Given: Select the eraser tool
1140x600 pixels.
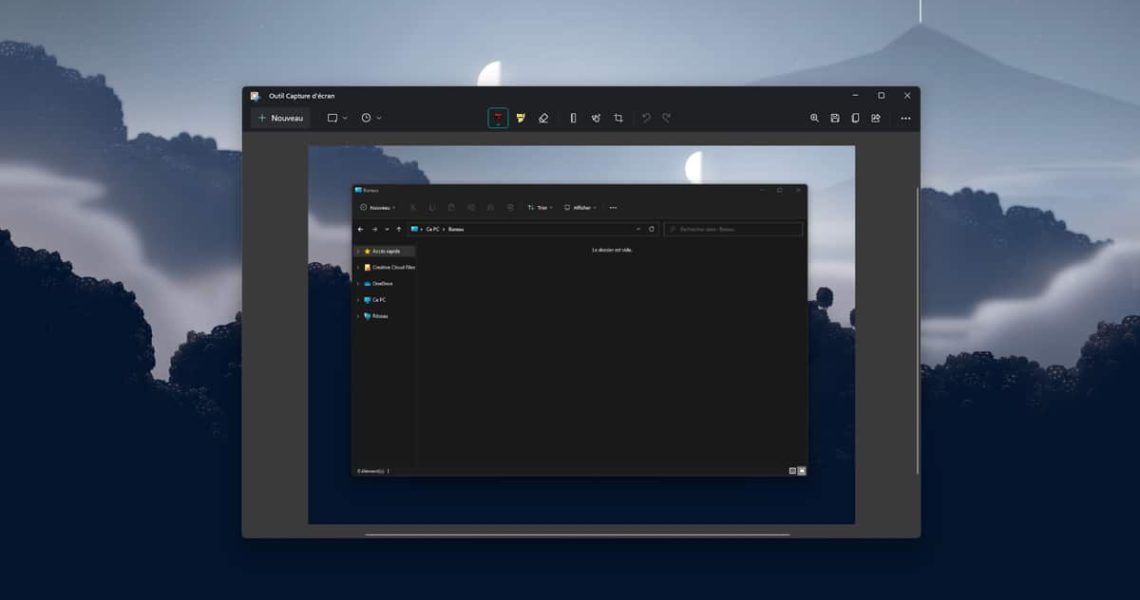Looking at the screenshot, I should (x=543, y=118).
